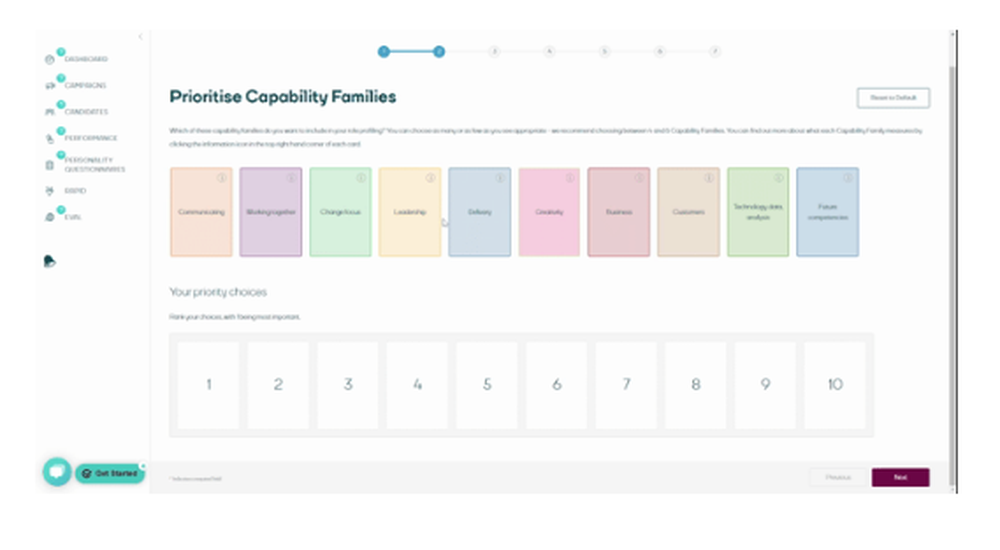The height and width of the screenshot is (550, 1000).
Task: Click priority slot number 1
Action: click(209, 385)
